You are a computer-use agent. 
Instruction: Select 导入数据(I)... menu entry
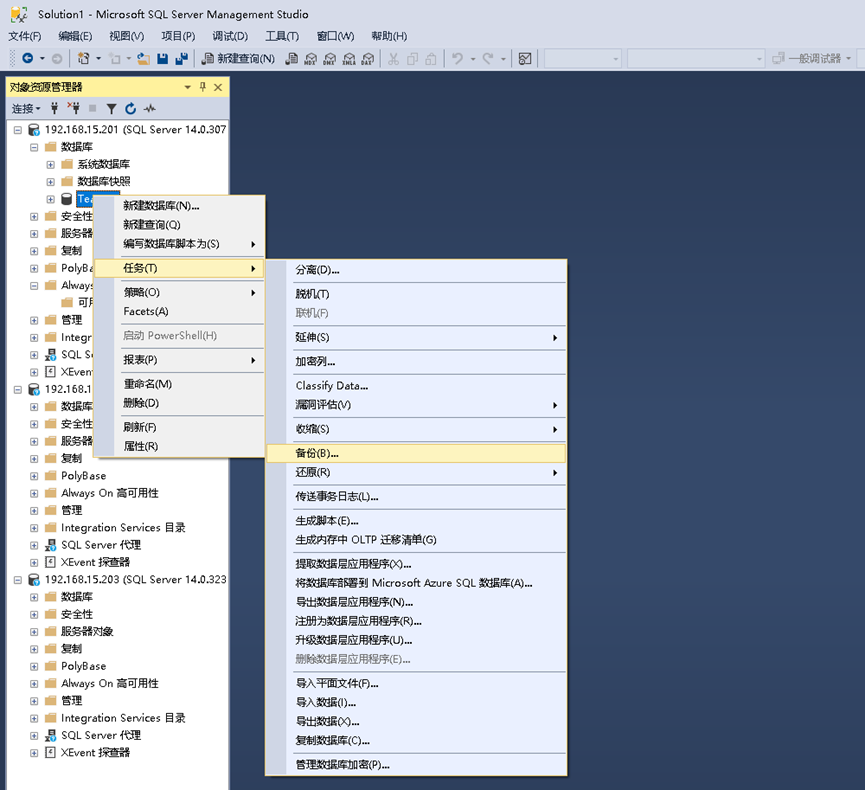pyautogui.click(x=416, y=702)
